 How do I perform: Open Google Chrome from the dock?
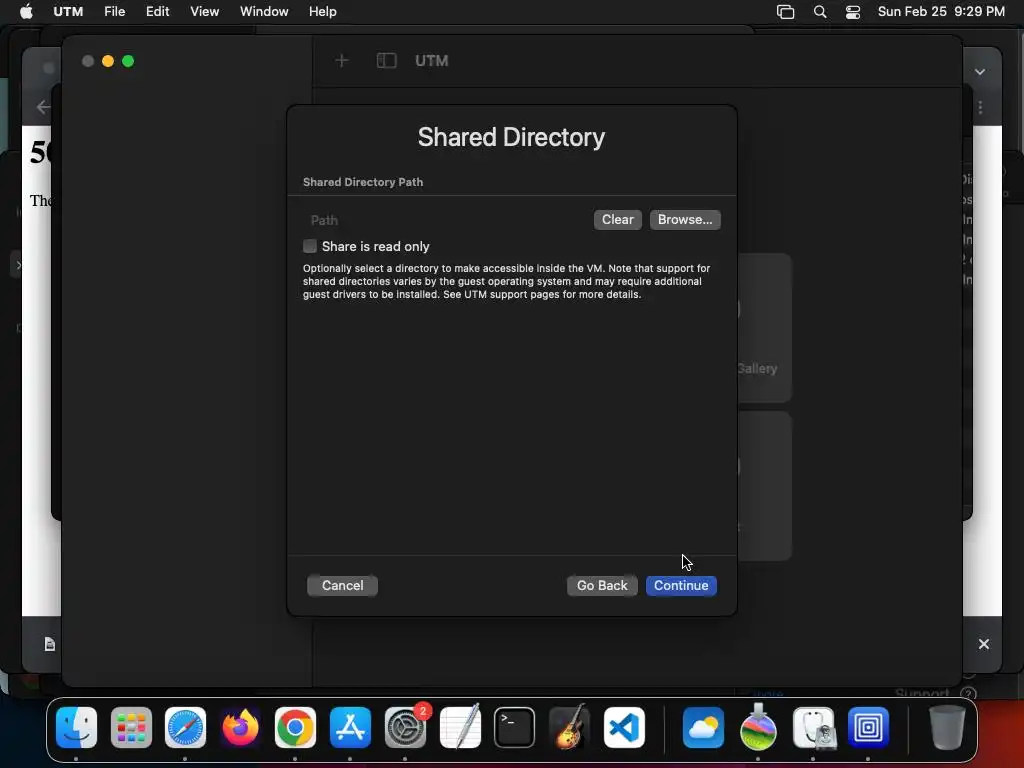[x=295, y=727]
